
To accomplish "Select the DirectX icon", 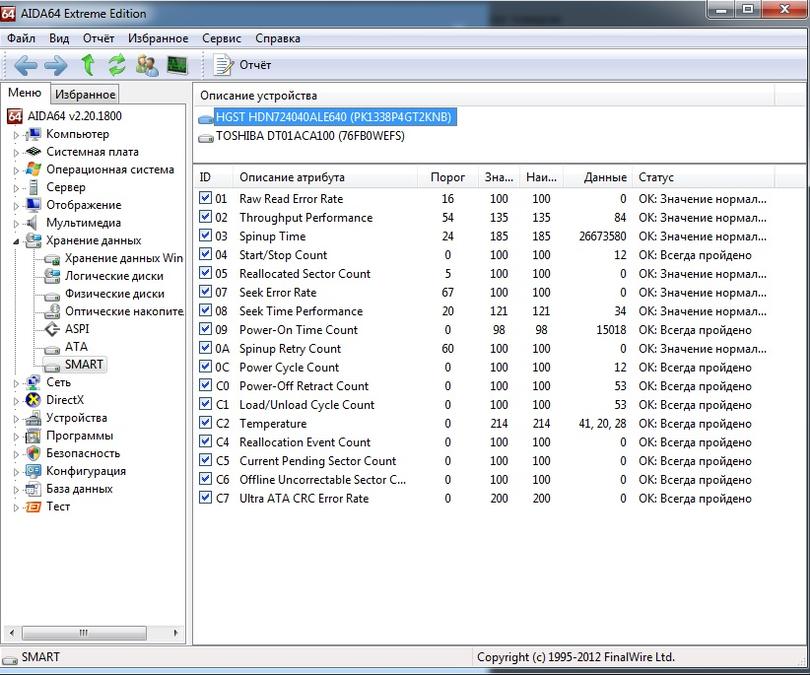I will tap(34, 400).
